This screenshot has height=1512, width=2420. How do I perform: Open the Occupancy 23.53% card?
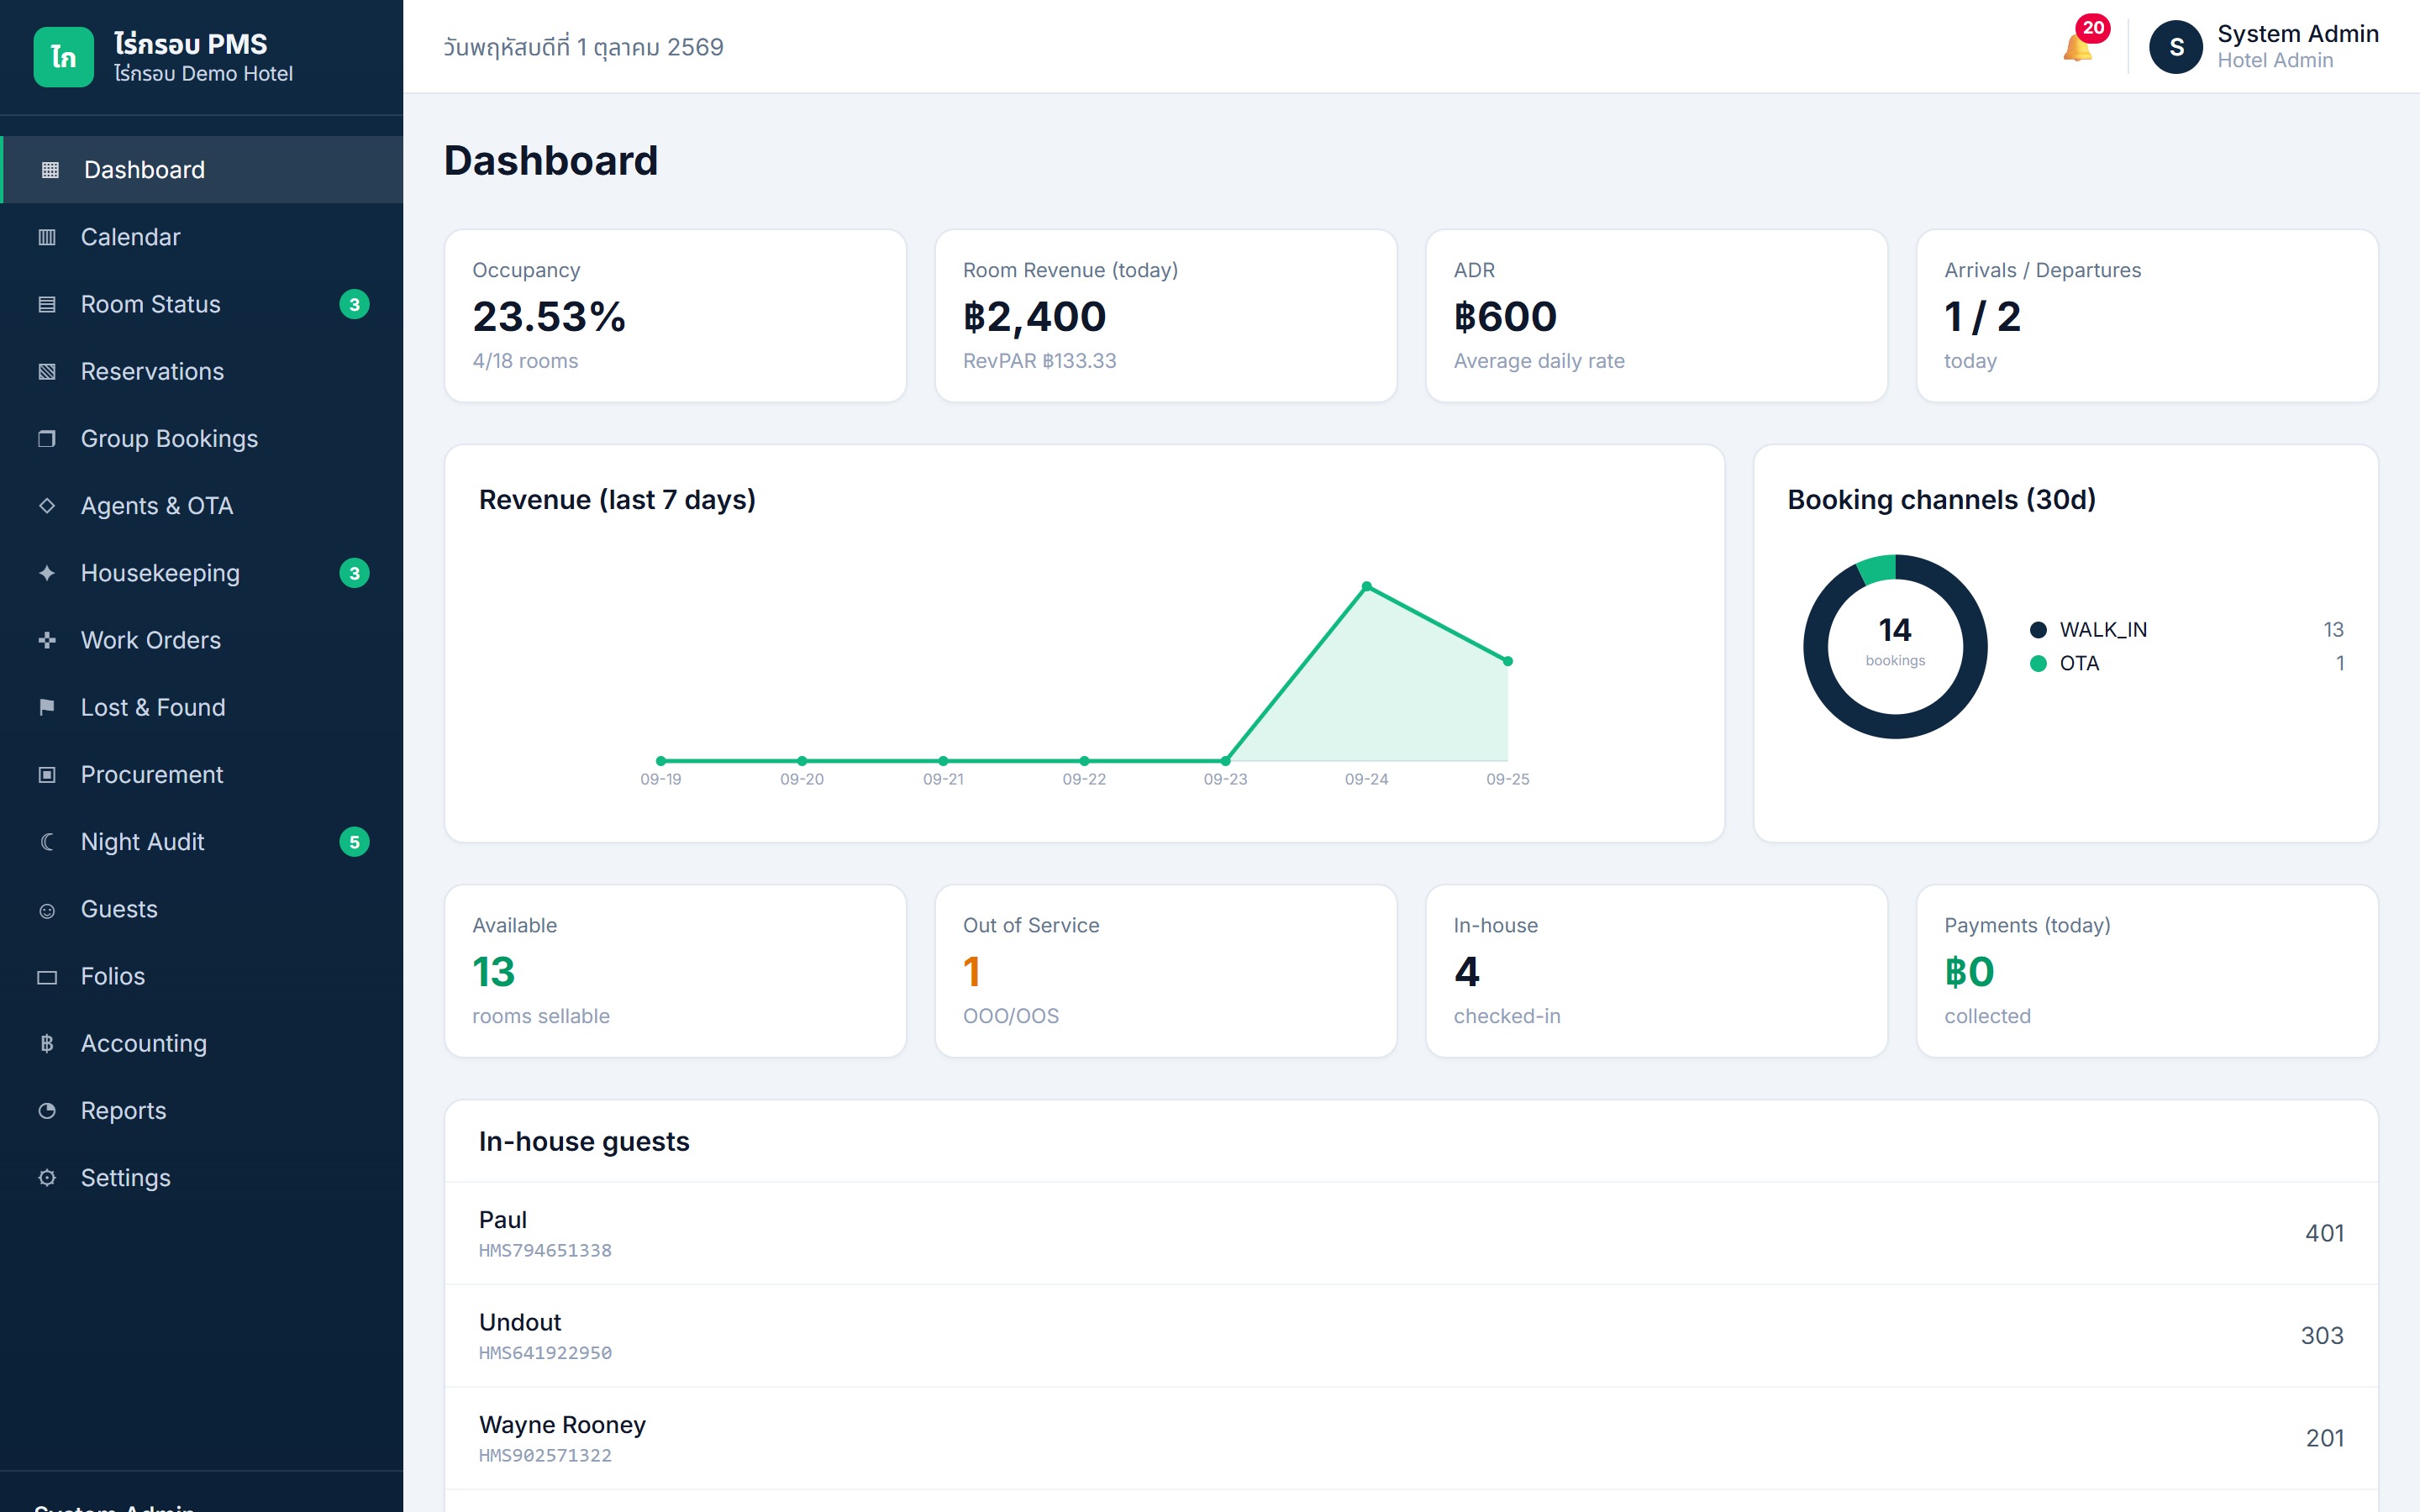[675, 316]
